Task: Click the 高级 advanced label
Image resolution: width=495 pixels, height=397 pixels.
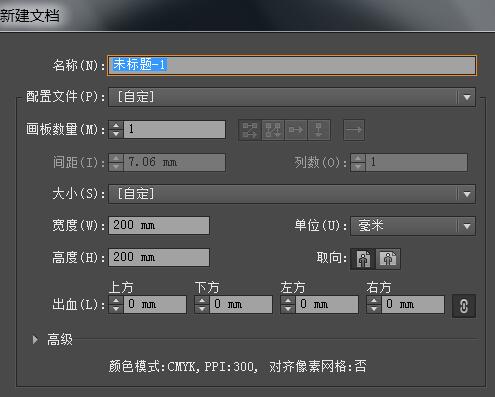Action: (x=60, y=340)
